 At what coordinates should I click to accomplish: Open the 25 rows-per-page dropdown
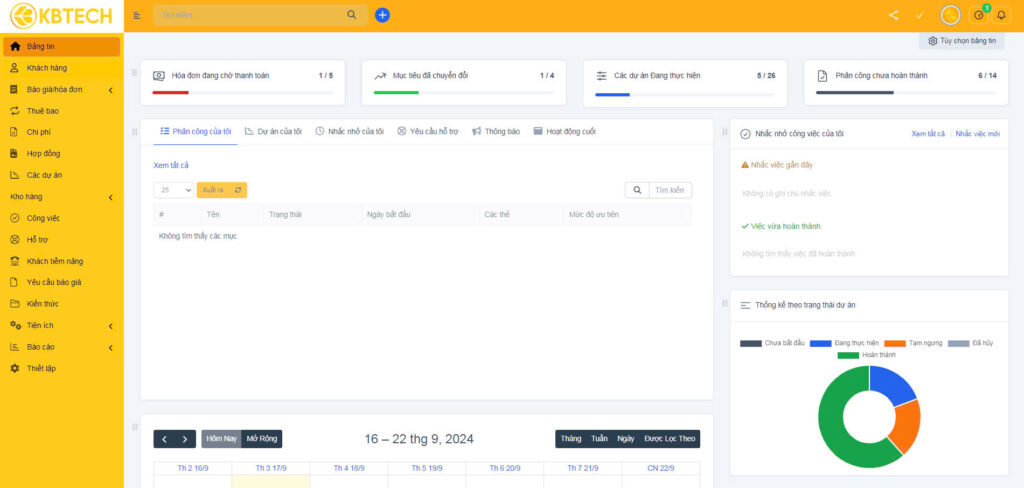click(x=173, y=190)
